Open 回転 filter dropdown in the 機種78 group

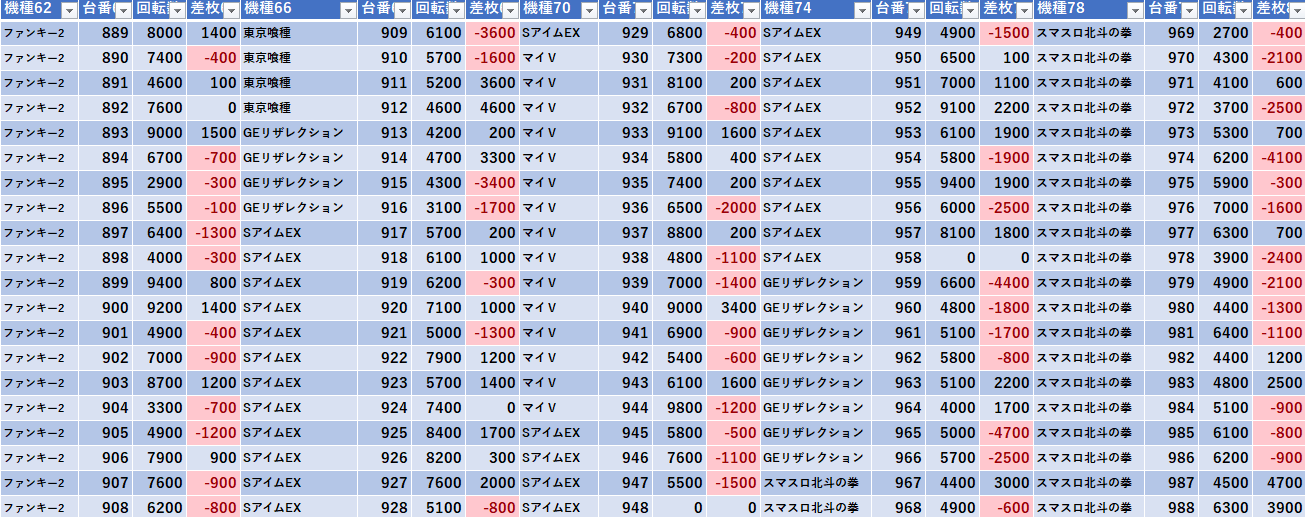[1243, 10]
